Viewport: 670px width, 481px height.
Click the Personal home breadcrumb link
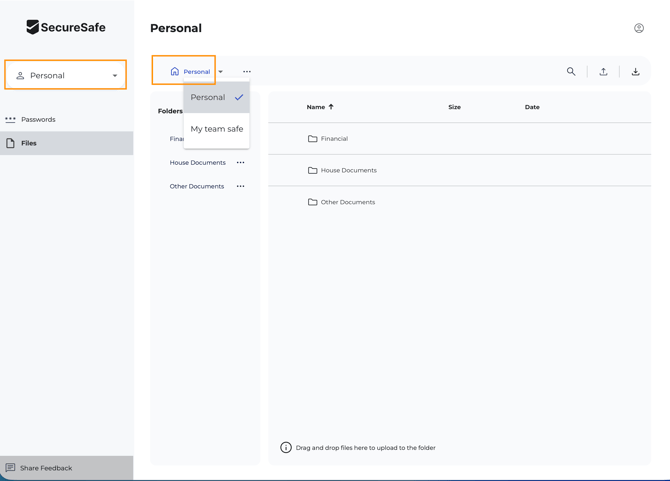pyautogui.click(x=190, y=72)
